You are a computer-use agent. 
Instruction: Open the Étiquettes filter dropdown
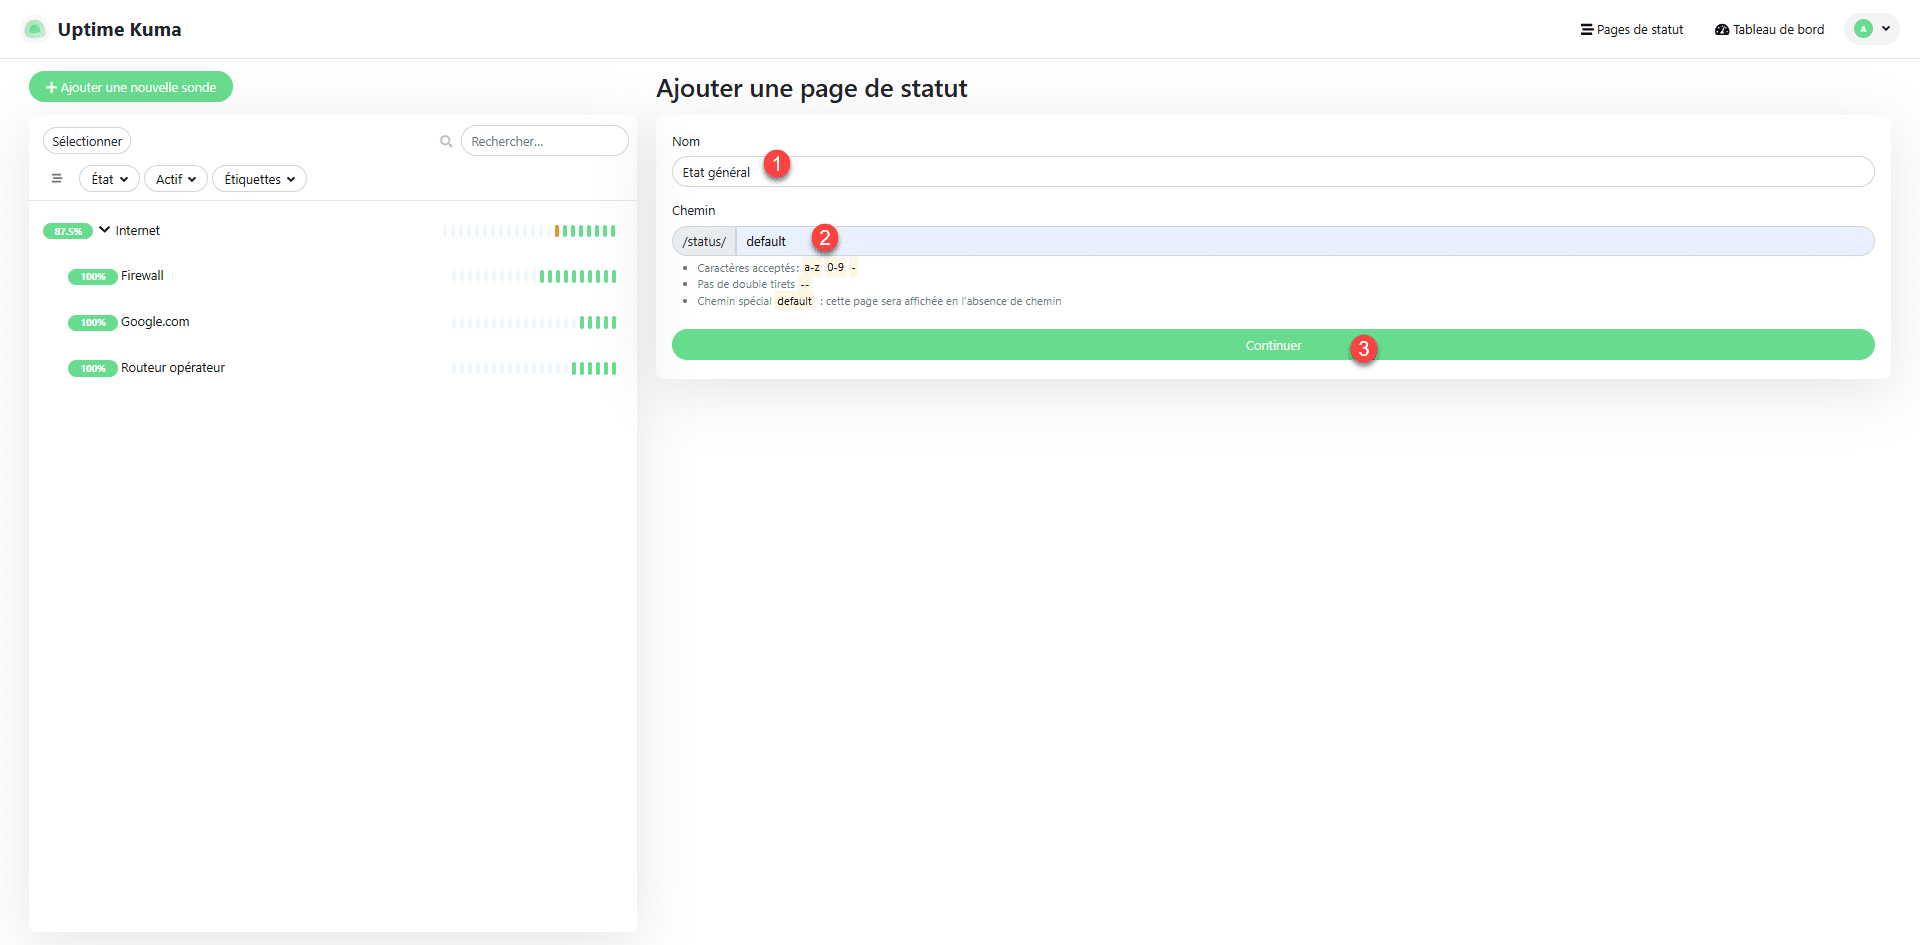coord(259,179)
